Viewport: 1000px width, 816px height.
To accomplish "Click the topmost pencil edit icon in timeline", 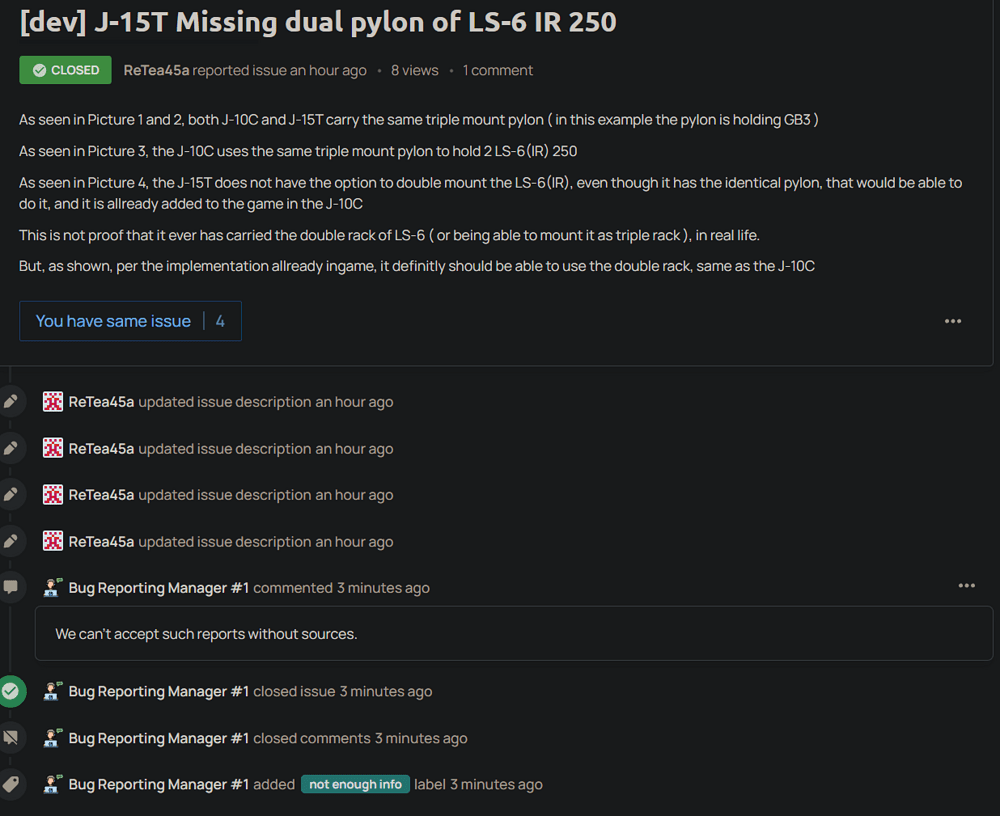I will [11, 402].
